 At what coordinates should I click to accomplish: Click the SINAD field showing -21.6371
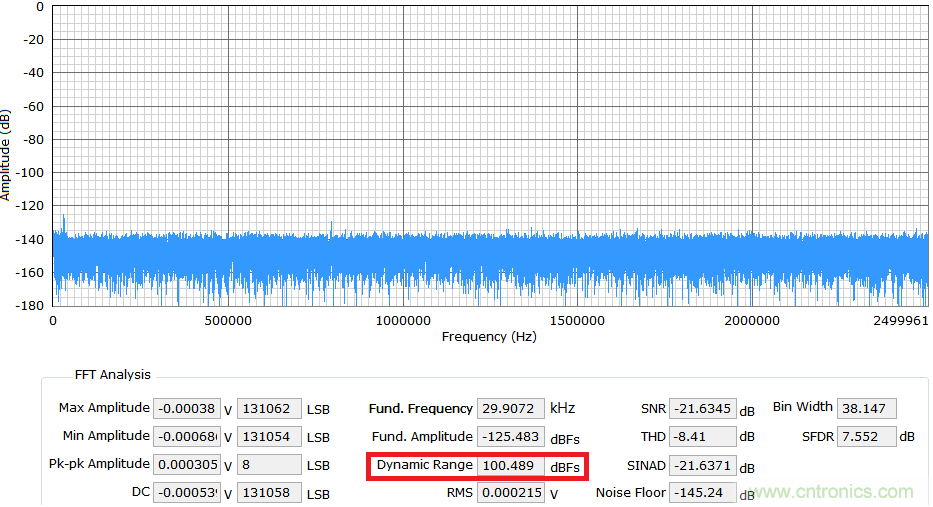(702, 466)
